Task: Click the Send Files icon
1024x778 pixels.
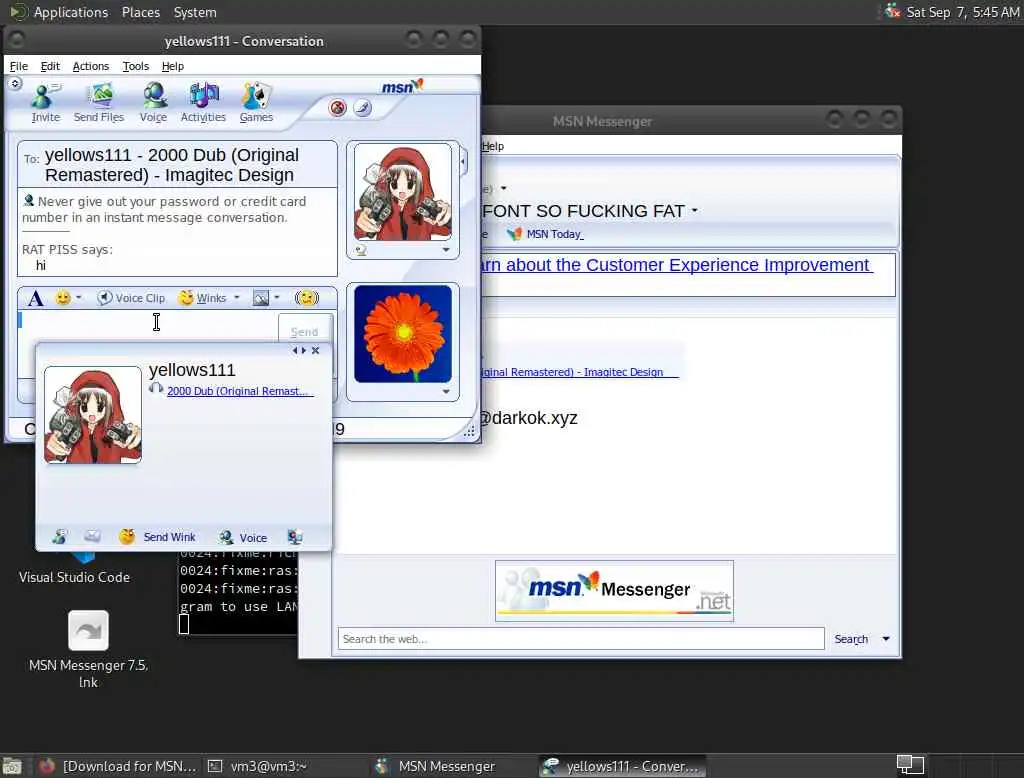Action: pyautogui.click(x=99, y=103)
